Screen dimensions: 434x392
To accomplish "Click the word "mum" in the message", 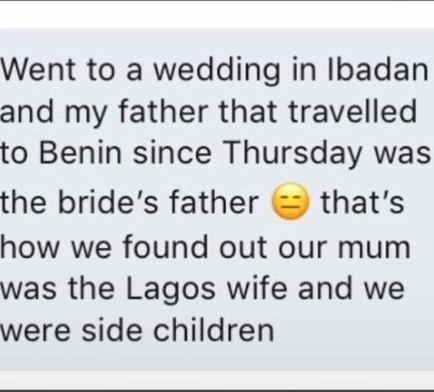I will point(374,249).
